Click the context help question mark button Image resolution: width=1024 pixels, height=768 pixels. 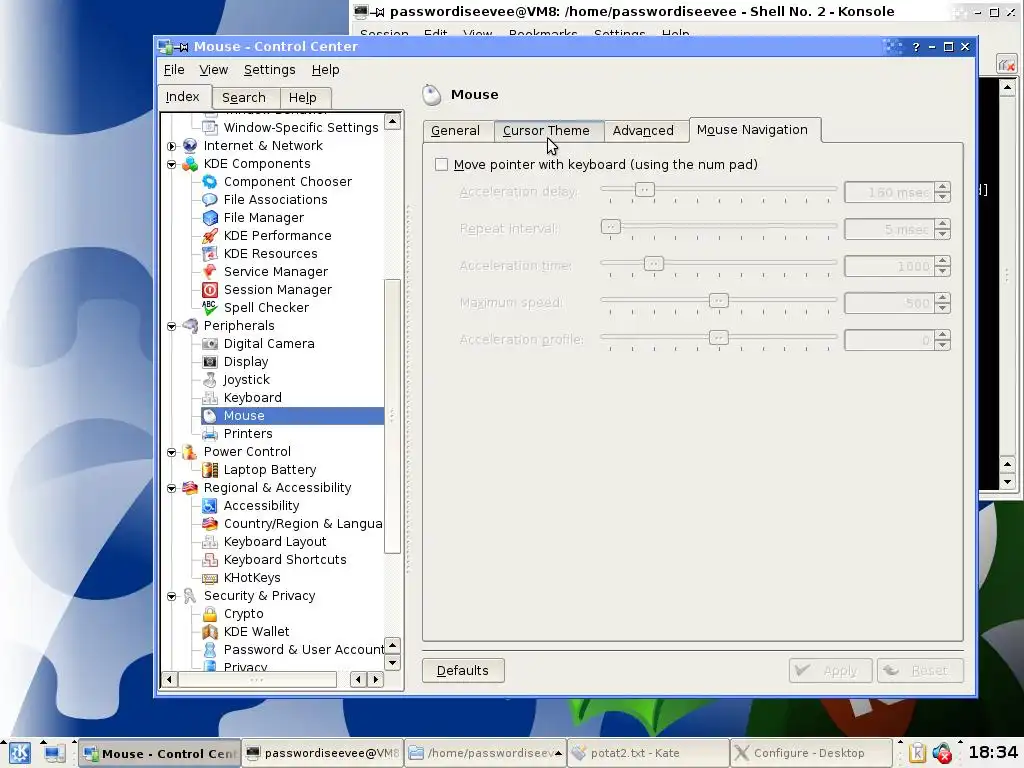[x=916, y=47]
